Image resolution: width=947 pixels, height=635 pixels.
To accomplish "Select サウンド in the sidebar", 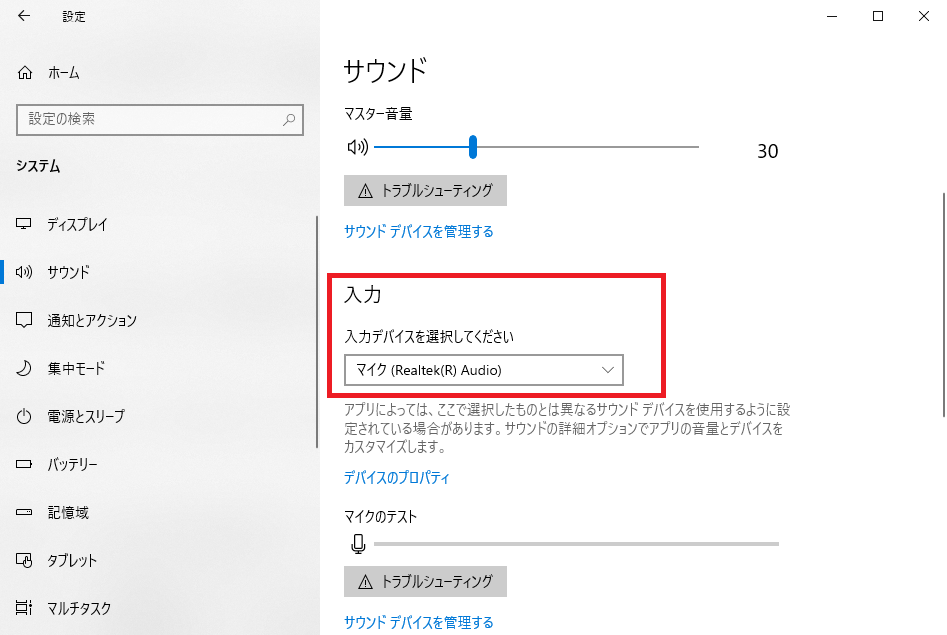I will click(x=68, y=272).
